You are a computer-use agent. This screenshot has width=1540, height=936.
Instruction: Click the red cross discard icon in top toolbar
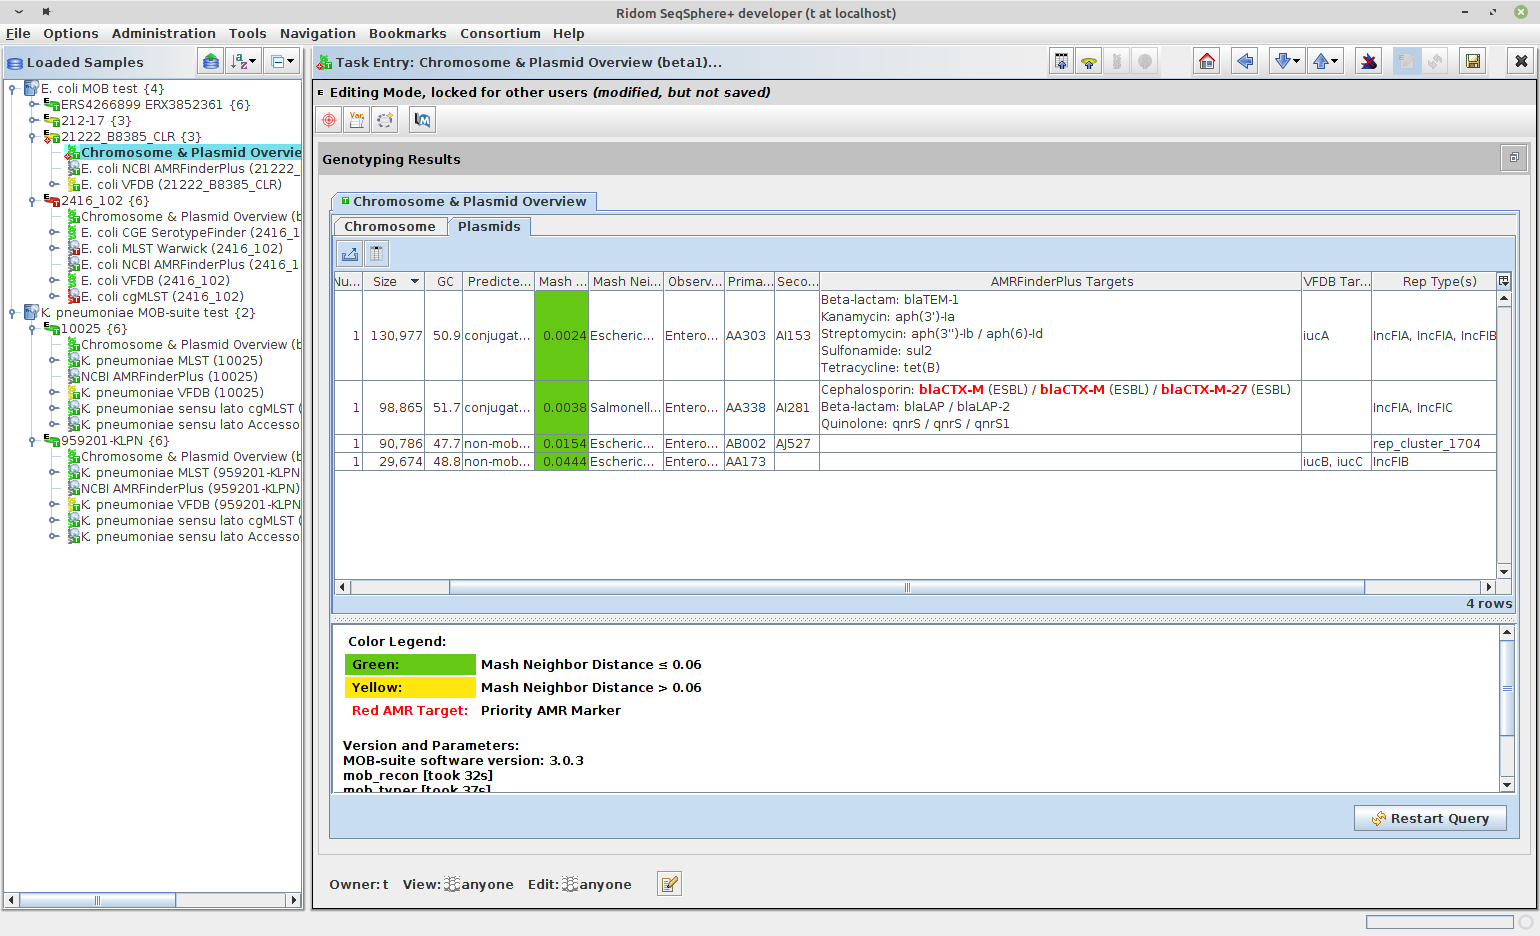click(x=1368, y=61)
